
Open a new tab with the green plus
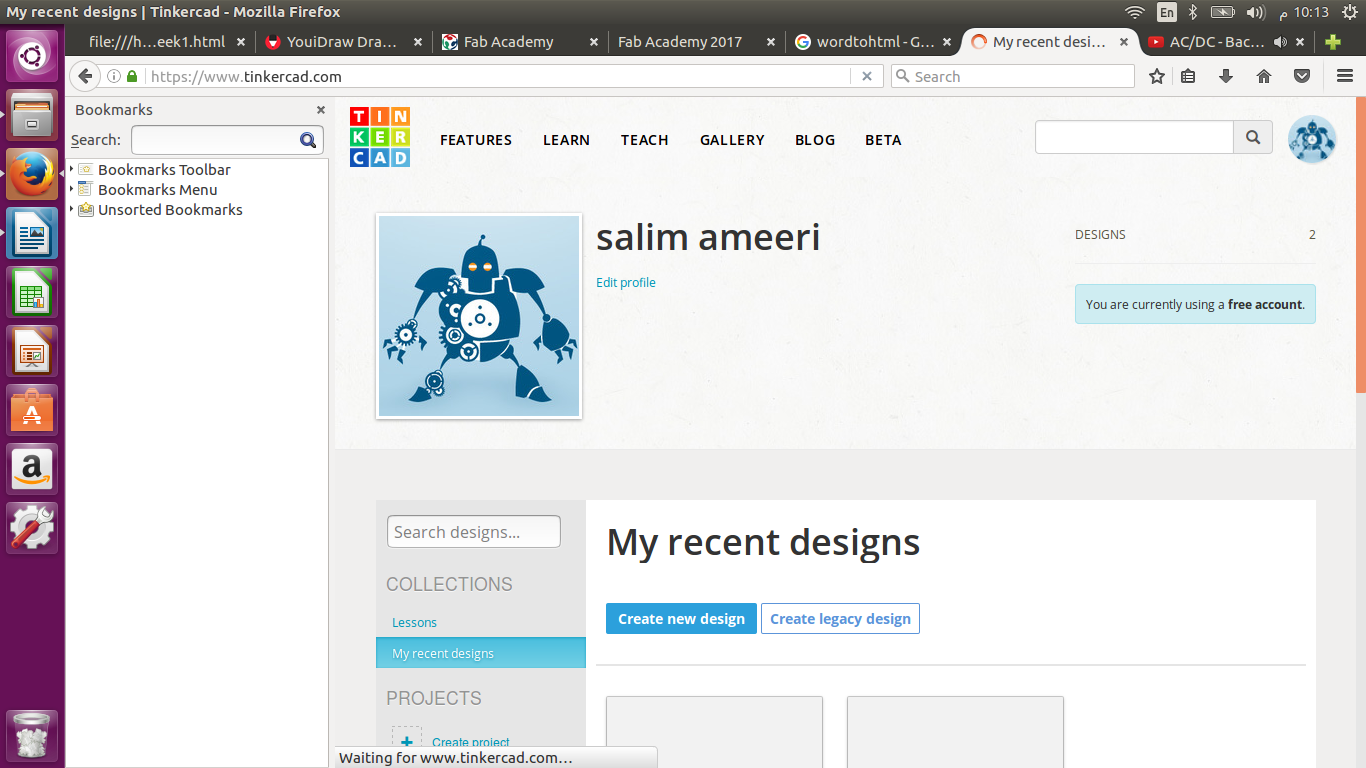[1333, 42]
